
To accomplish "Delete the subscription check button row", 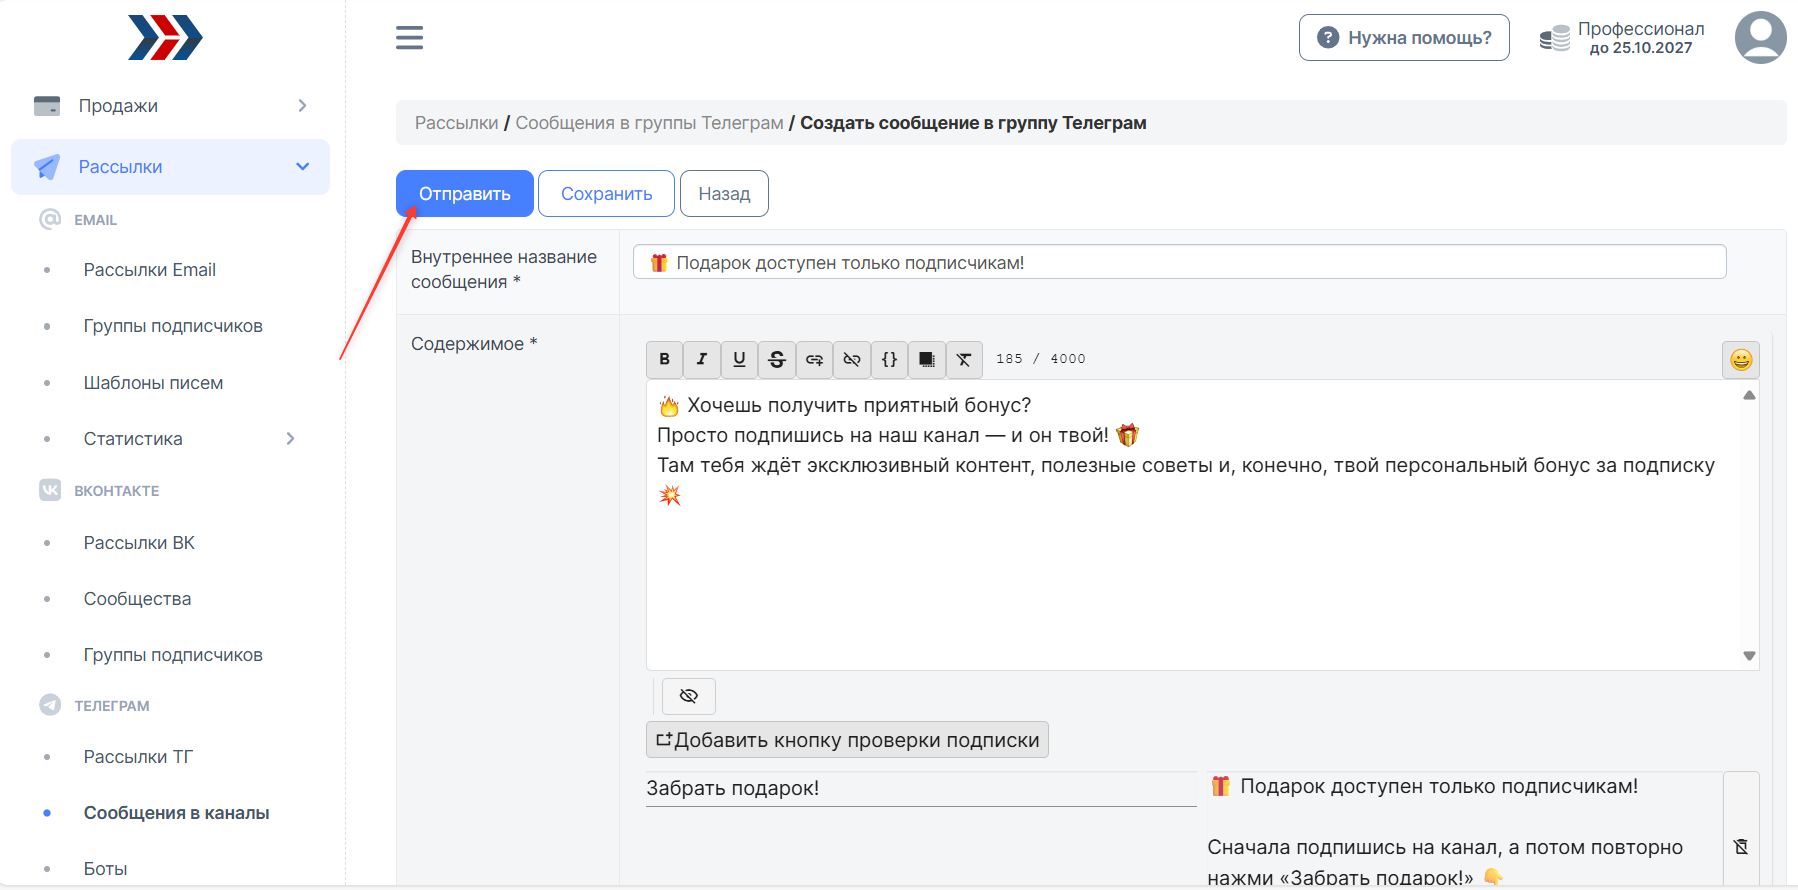I will (x=1740, y=847).
